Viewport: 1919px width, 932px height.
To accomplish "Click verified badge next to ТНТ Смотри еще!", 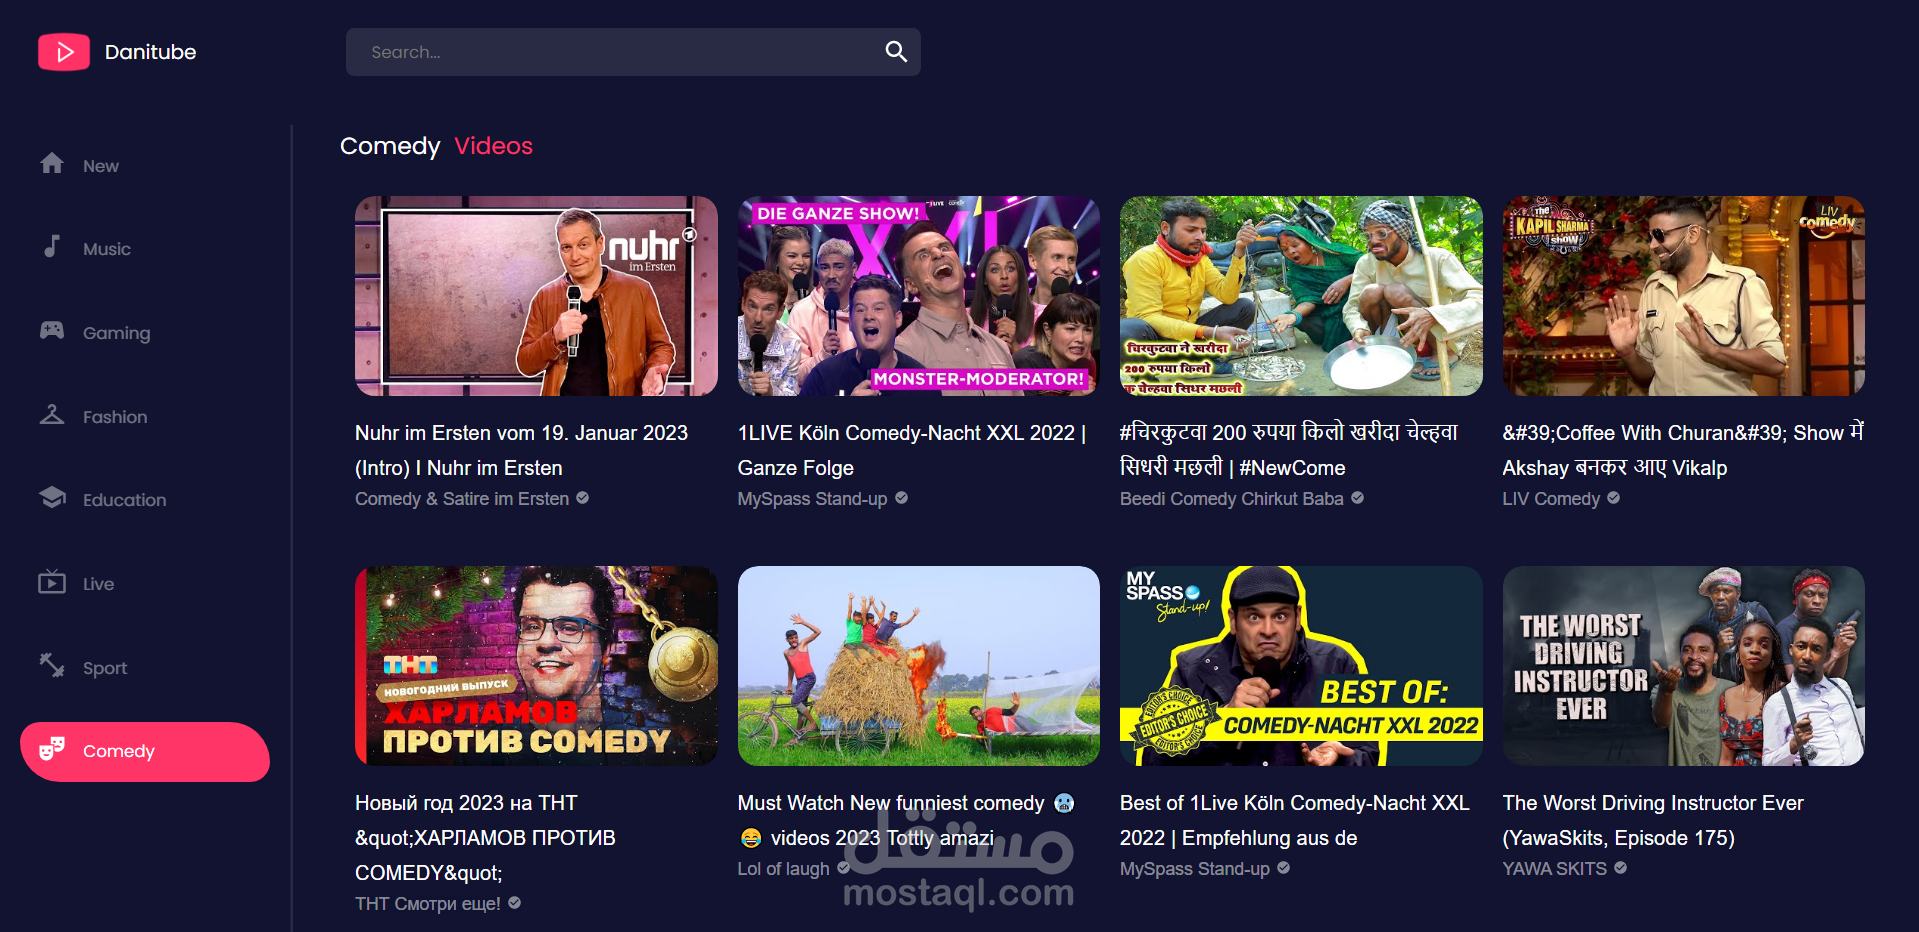I will tap(514, 903).
